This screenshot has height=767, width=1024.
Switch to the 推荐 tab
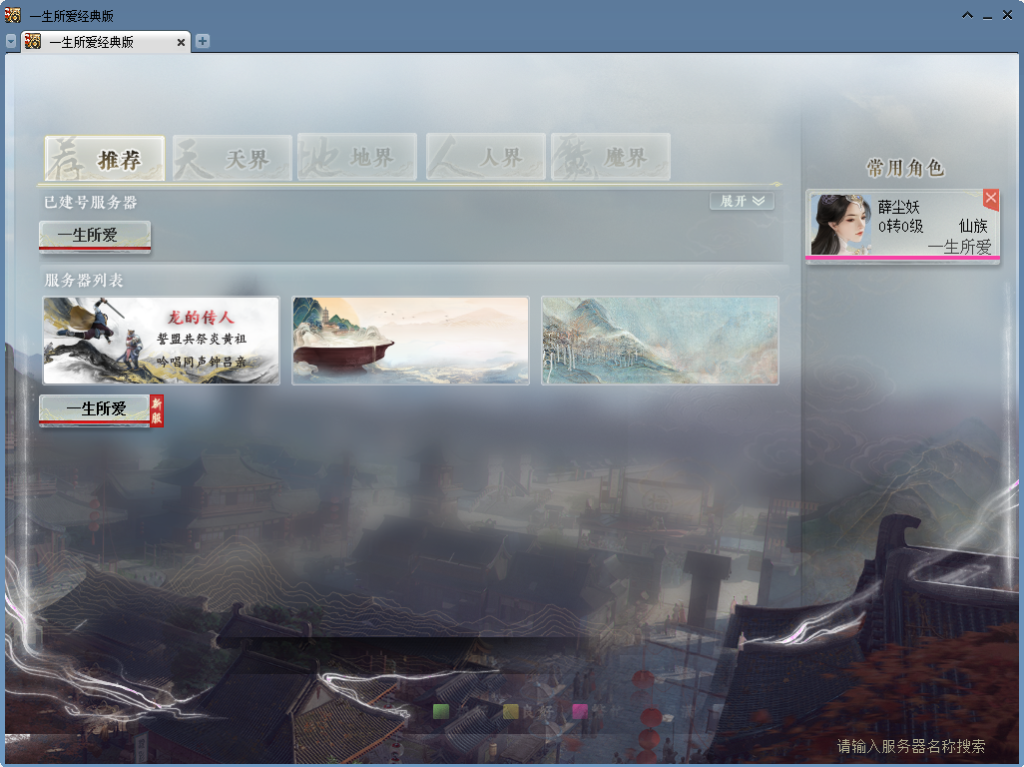105,158
